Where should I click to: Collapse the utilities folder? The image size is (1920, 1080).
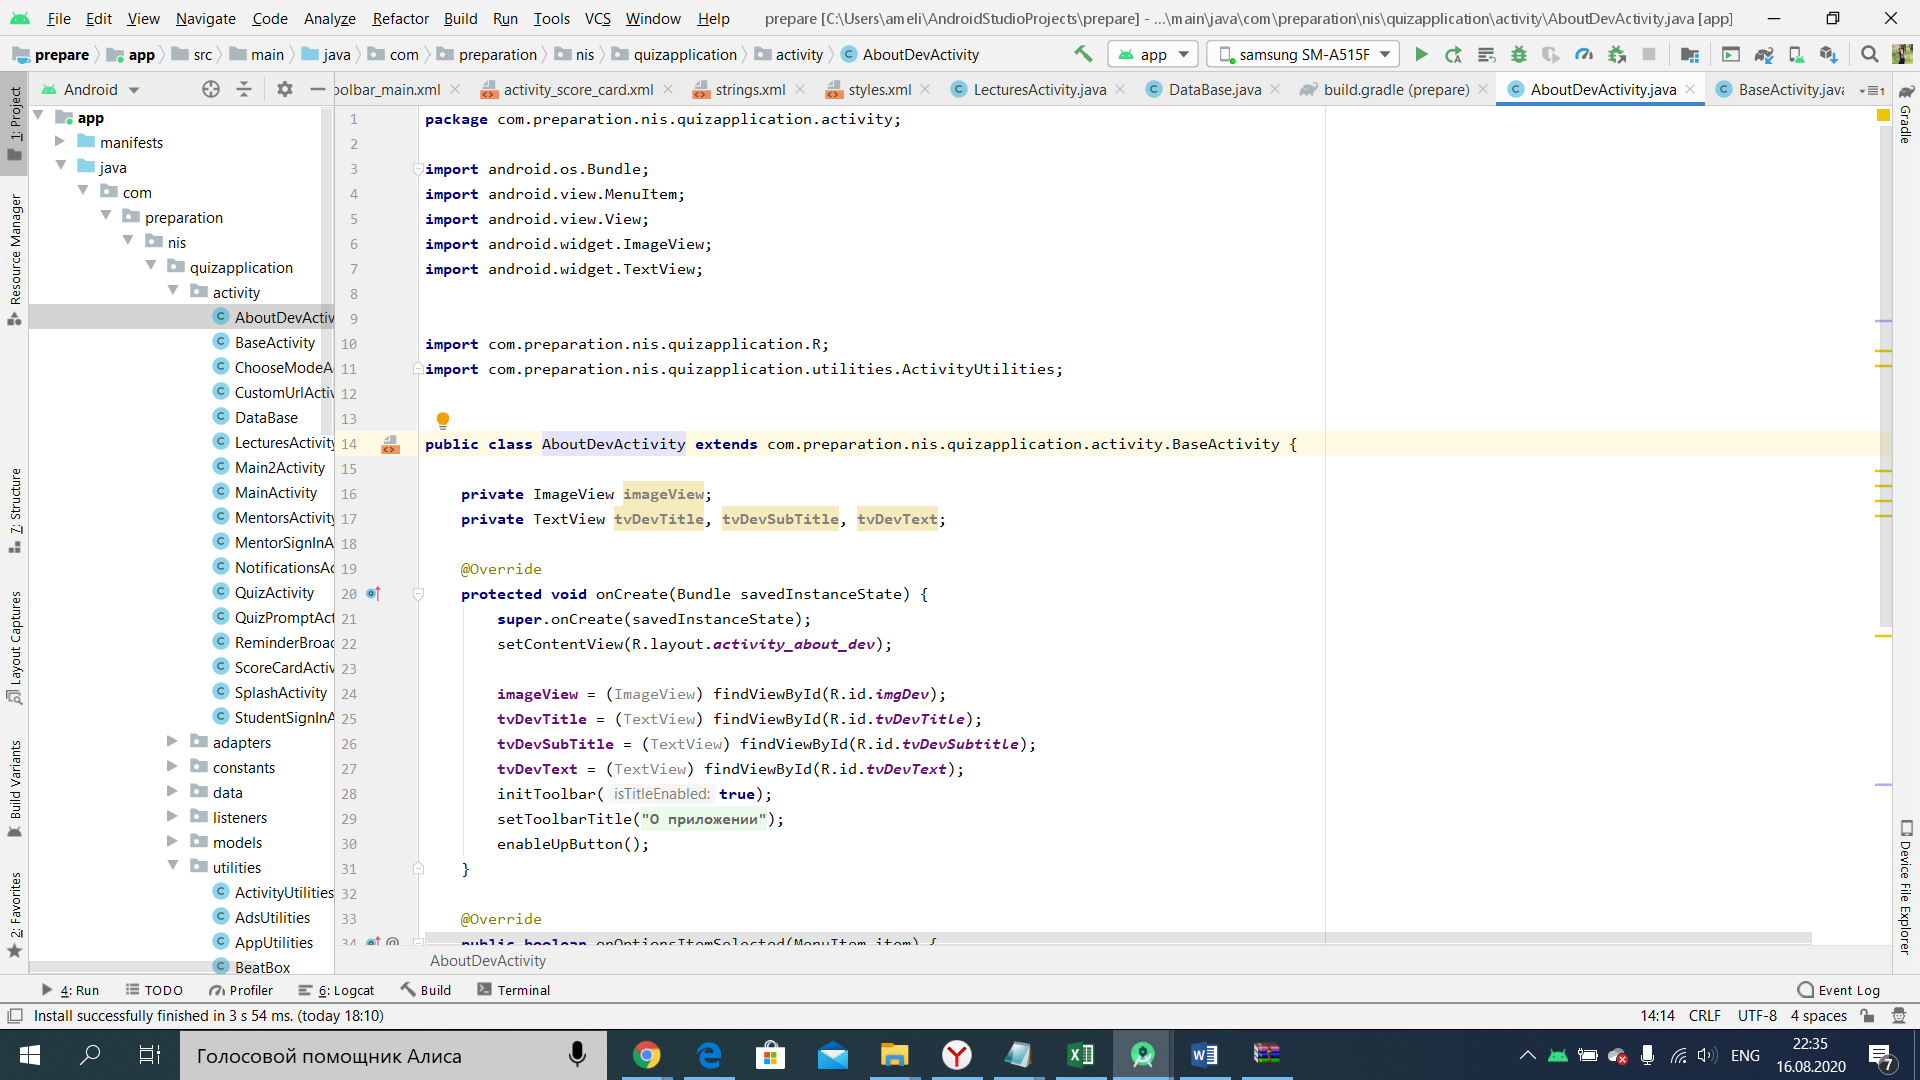click(172, 866)
